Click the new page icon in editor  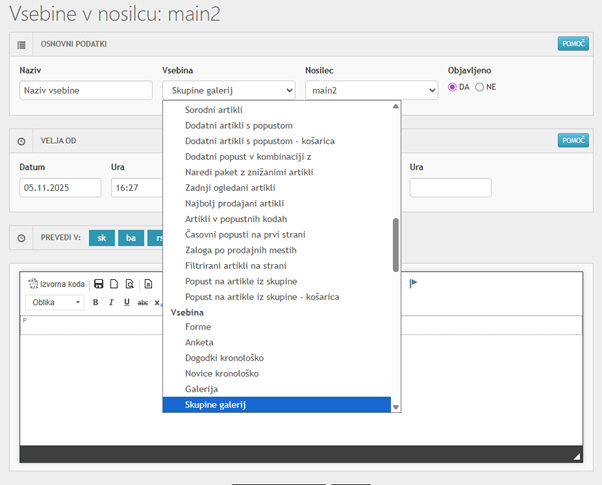pyautogui.click(x=114, y=284)
